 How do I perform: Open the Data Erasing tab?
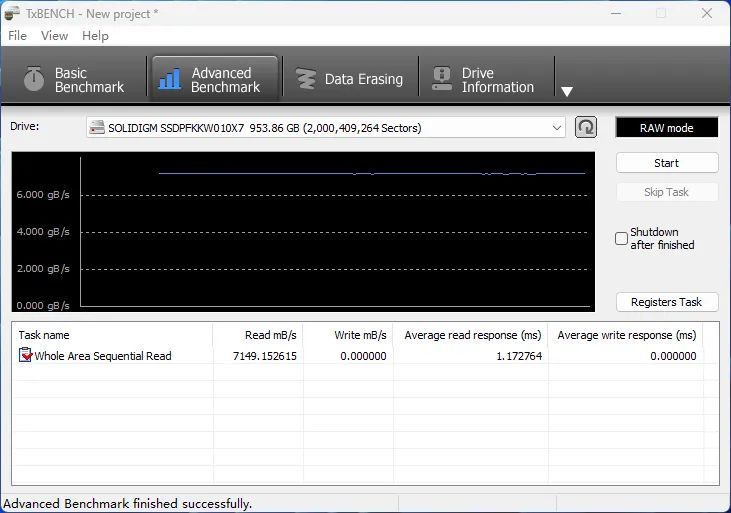[351, 79]
